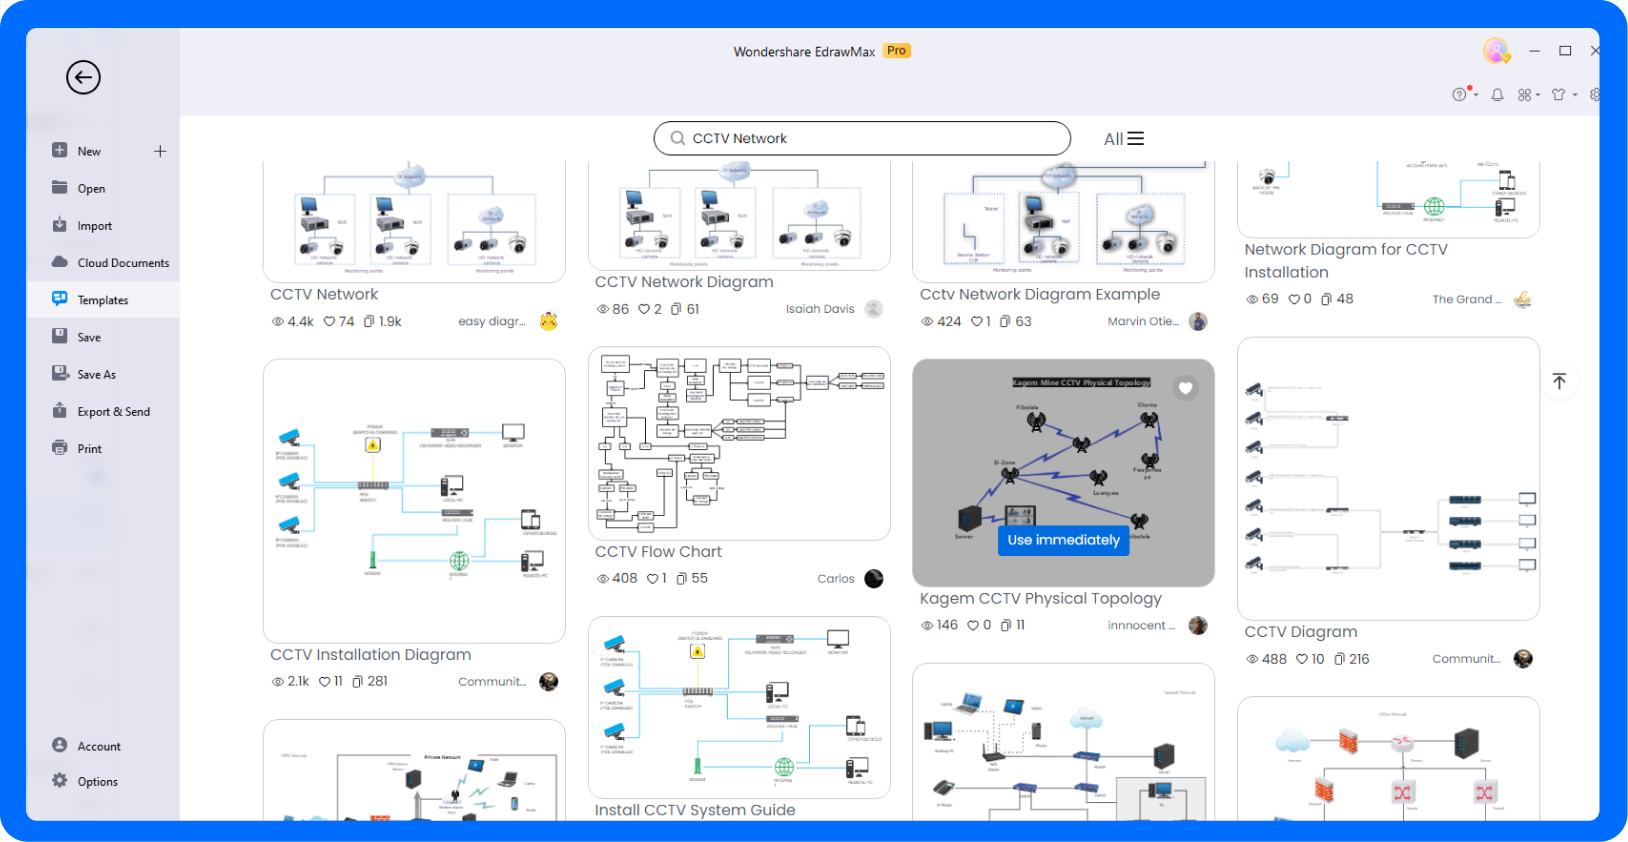Click the Account label in sidebar
This screenshot has width=1628, height=842.
coord(99,747)
